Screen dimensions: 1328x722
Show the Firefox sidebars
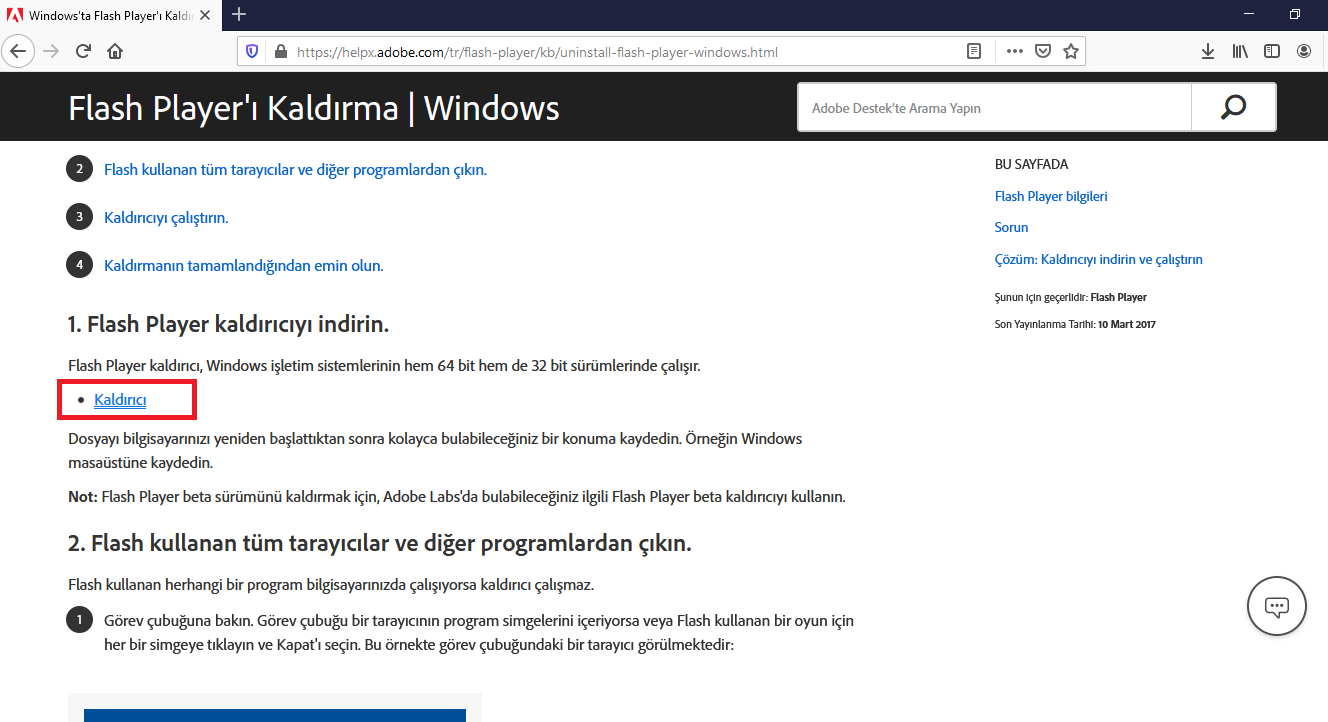click(x=1272, y=51)
